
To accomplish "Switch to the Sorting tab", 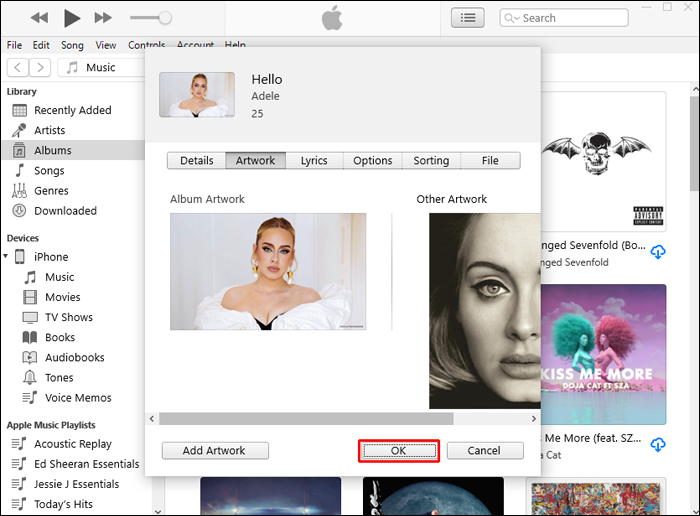I will (431, 161).
